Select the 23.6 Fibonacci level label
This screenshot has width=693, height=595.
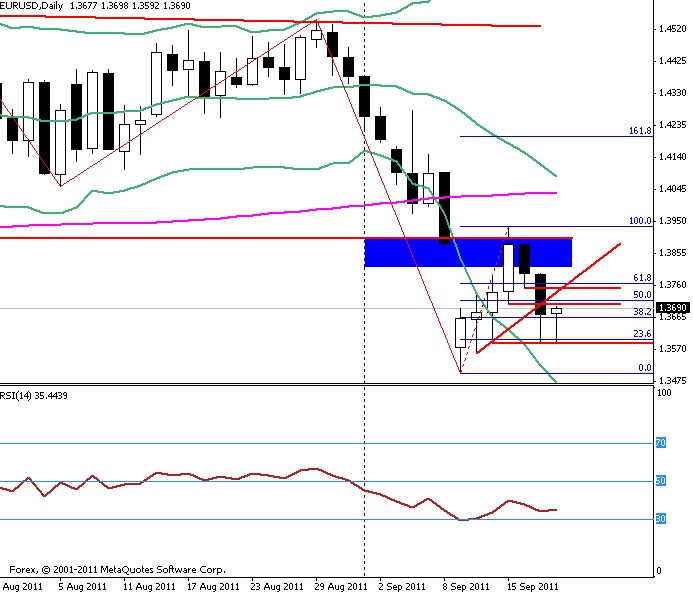click(x=642, y=333)
